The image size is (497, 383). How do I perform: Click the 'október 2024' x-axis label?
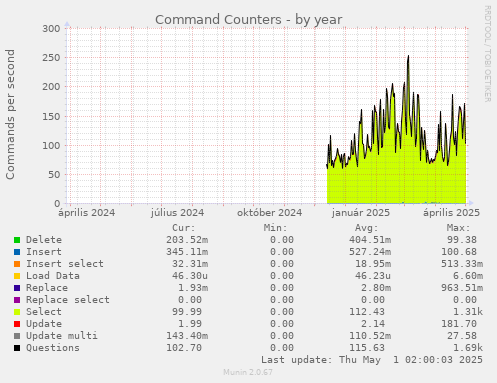click(x=269, y=213)
